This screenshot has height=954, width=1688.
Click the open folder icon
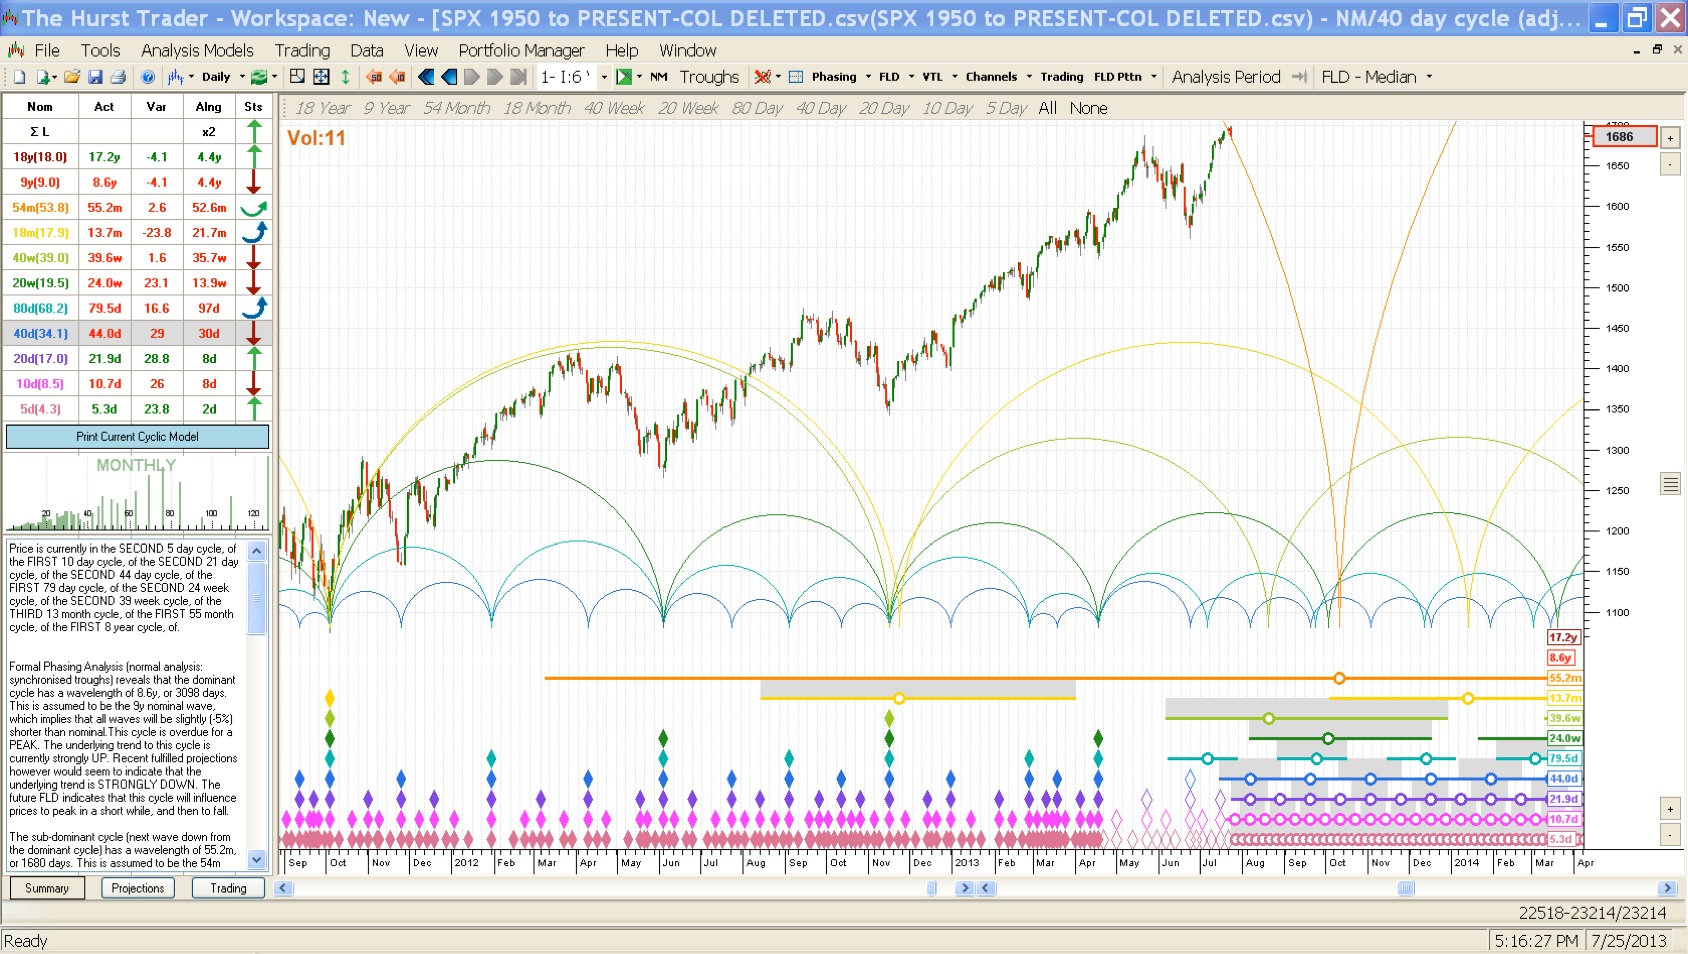tap(71, 77)
